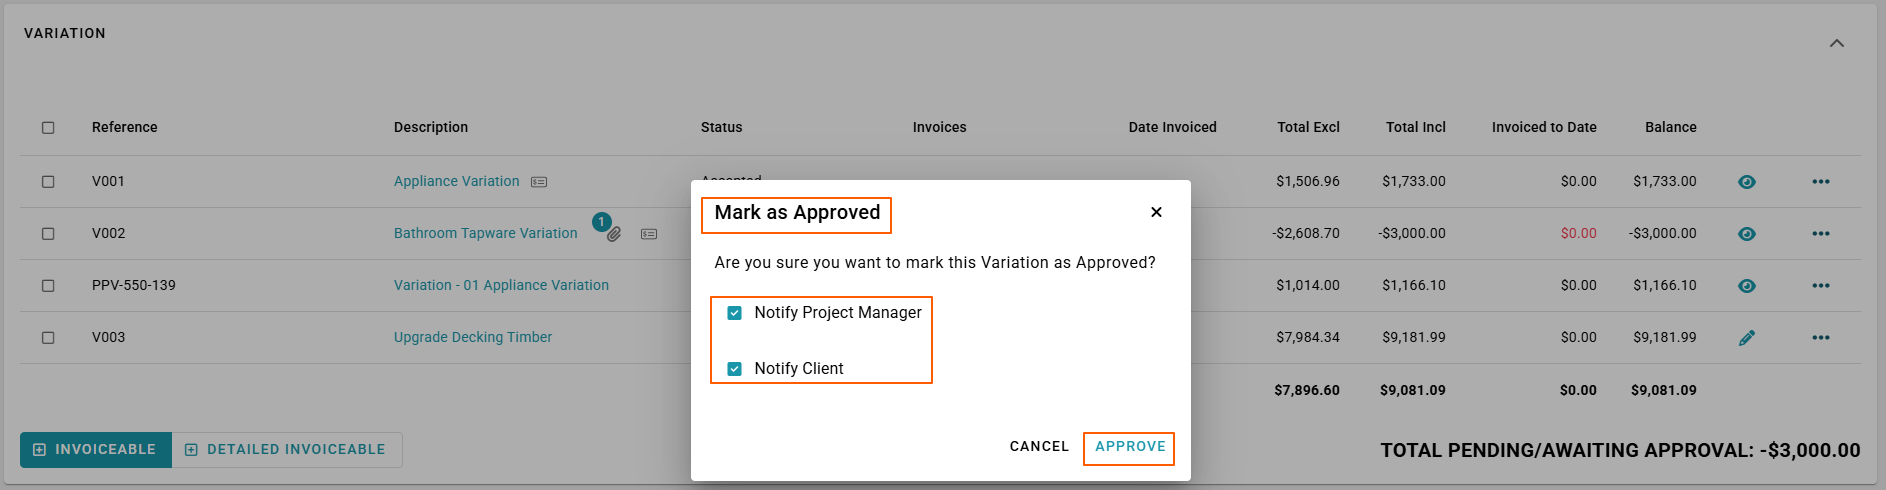This screenshot has height=490, width=1886.
Task: Open more options for V002 row
Action: pos(1821,234)
